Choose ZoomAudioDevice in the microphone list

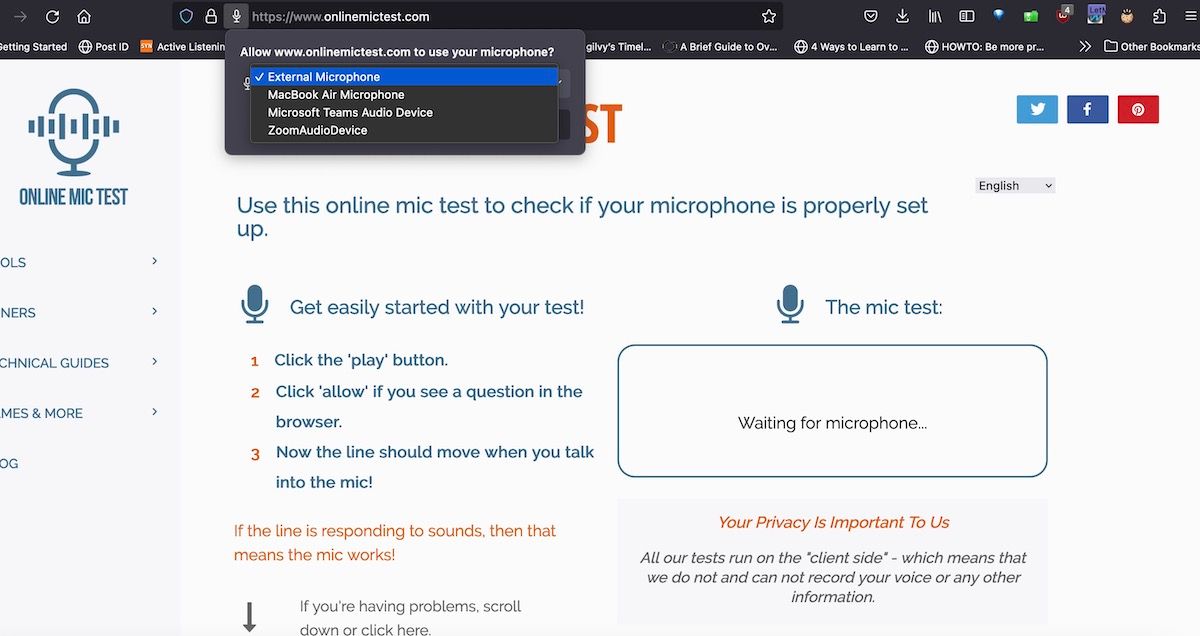tap(404, 131)
